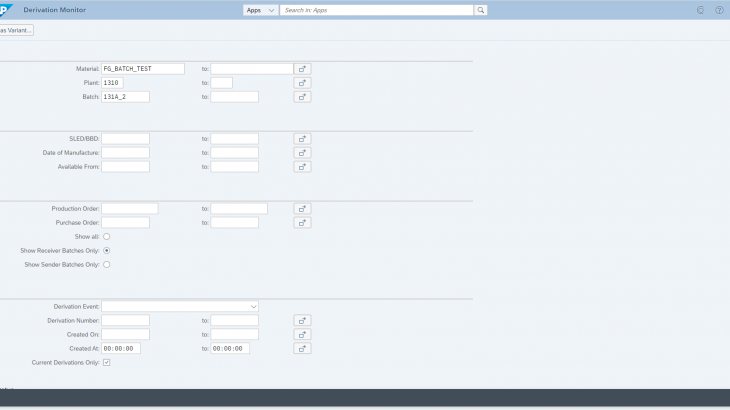Viewport: 730px width, 410px height.
Task: Click multiple selection icon for Production Order
Action: pyautogui.click(x=302, y=209)
